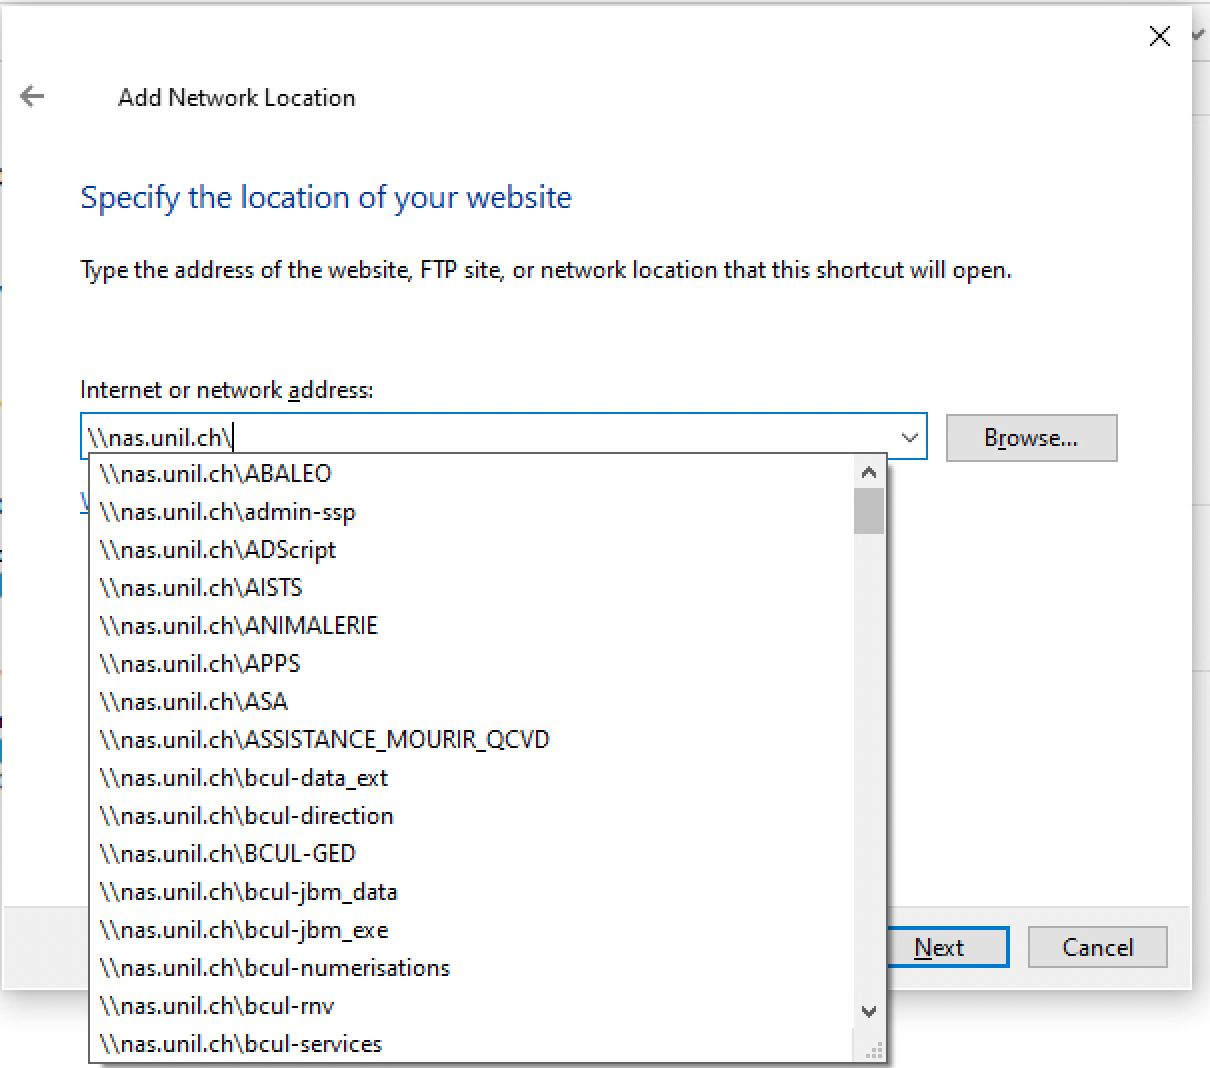
Task: Click the back arrow in wizard header
Action: tap(33, 97)
